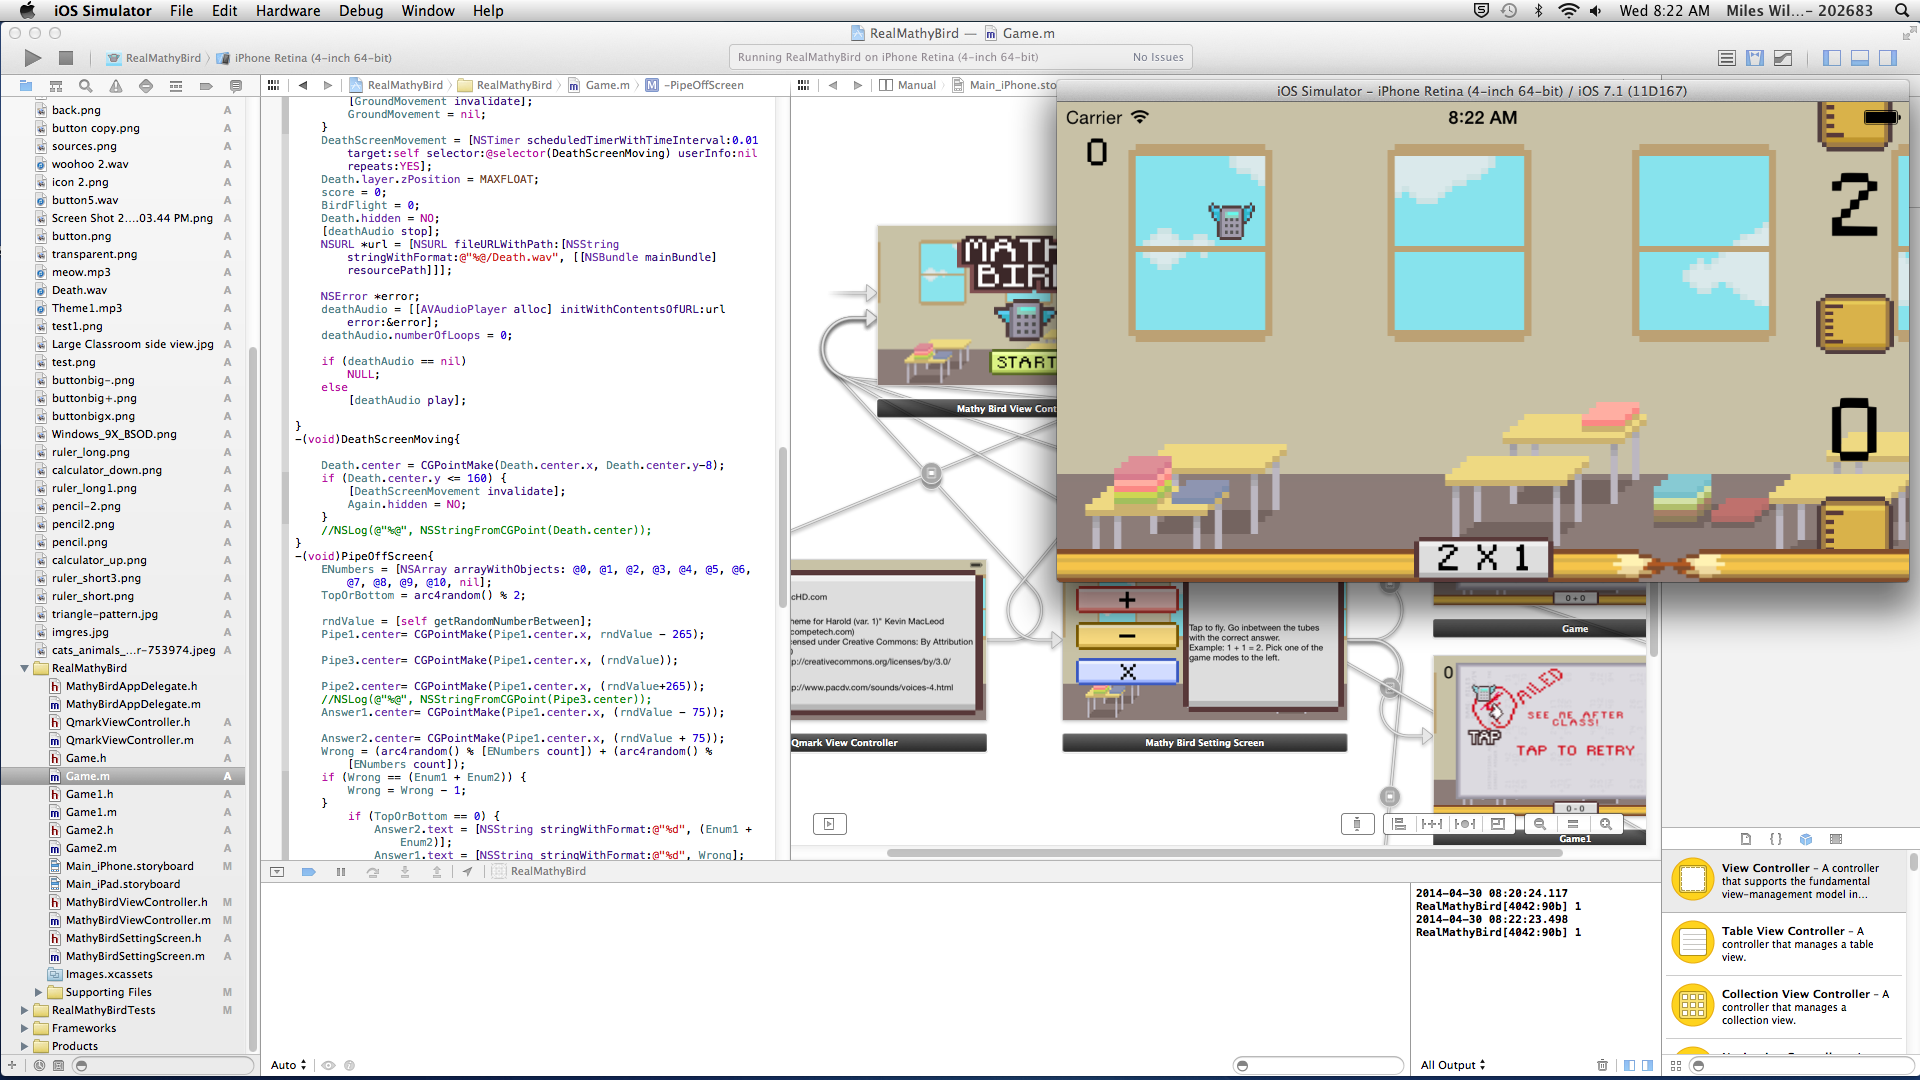Click the Run (play) button

[x=33, y=58]
